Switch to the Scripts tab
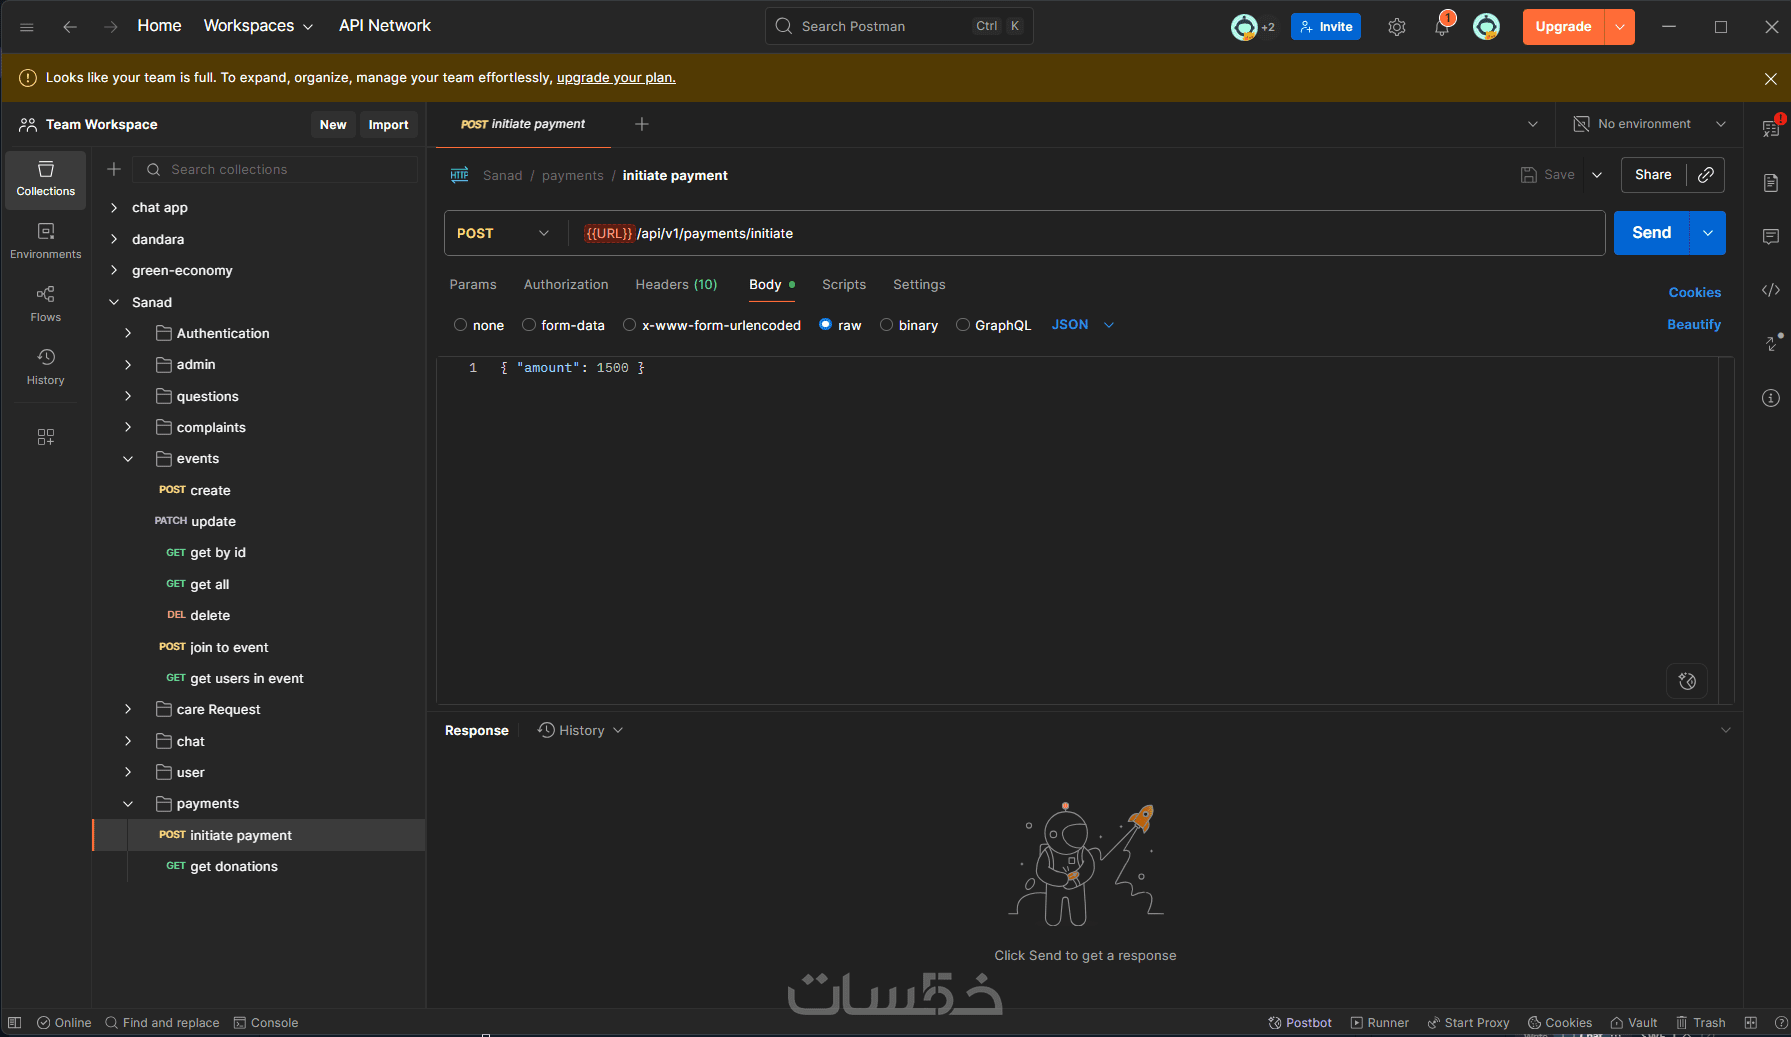This screenshot has width=1791, height=1037. [x=844, y=285]
